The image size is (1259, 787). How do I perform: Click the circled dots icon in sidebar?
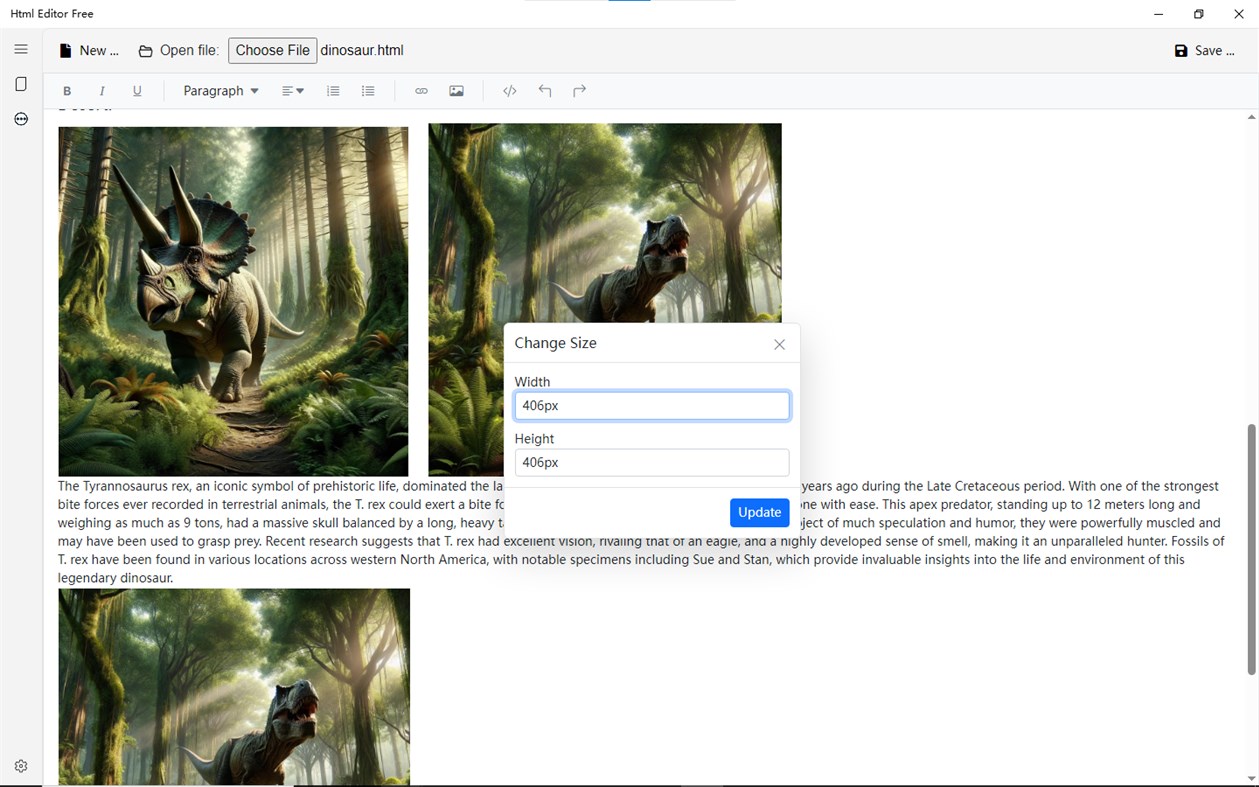[x=21, y=119]
